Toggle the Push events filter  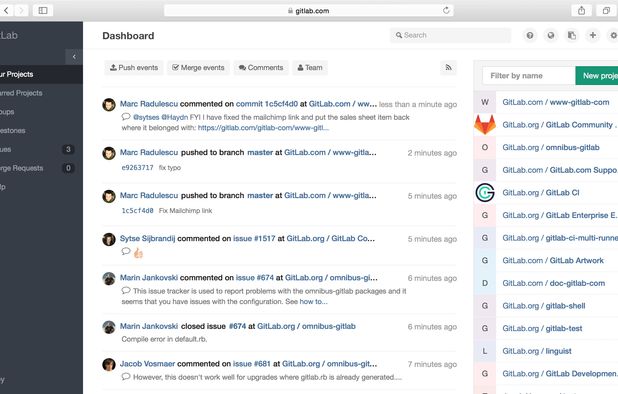click(134, 68)
